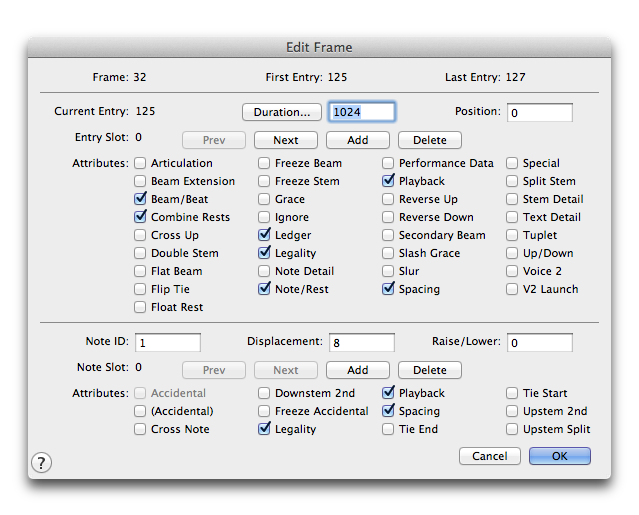Add a new entry slot
The height and width of the screenshot is (515, 639).
coord(357,140)
